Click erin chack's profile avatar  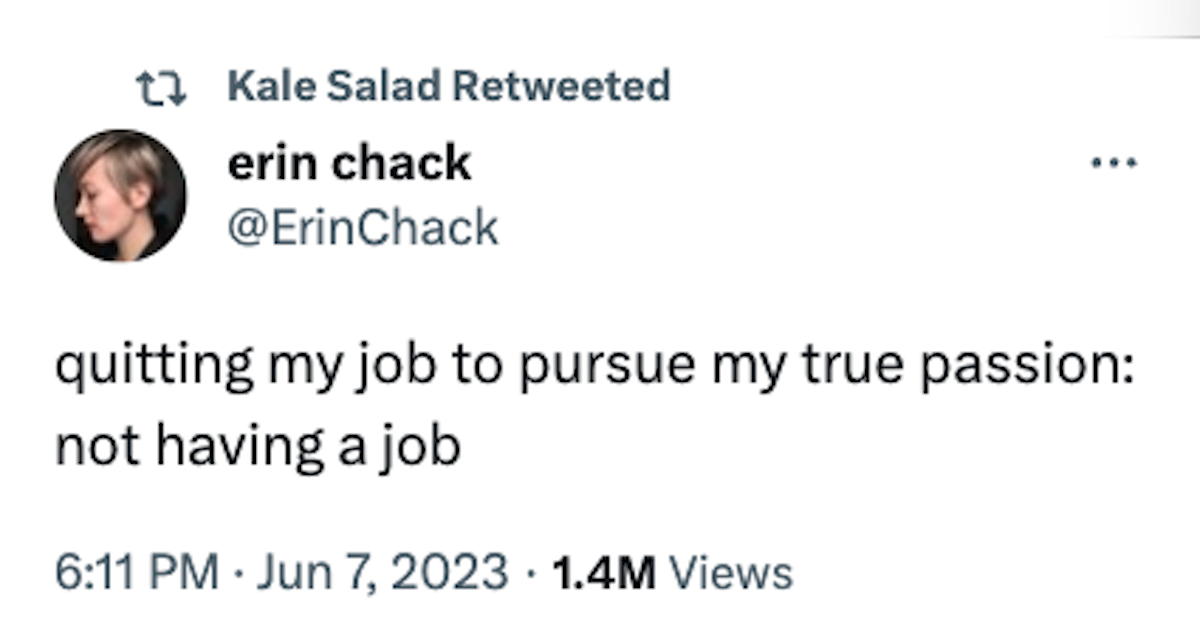[120, 195]
